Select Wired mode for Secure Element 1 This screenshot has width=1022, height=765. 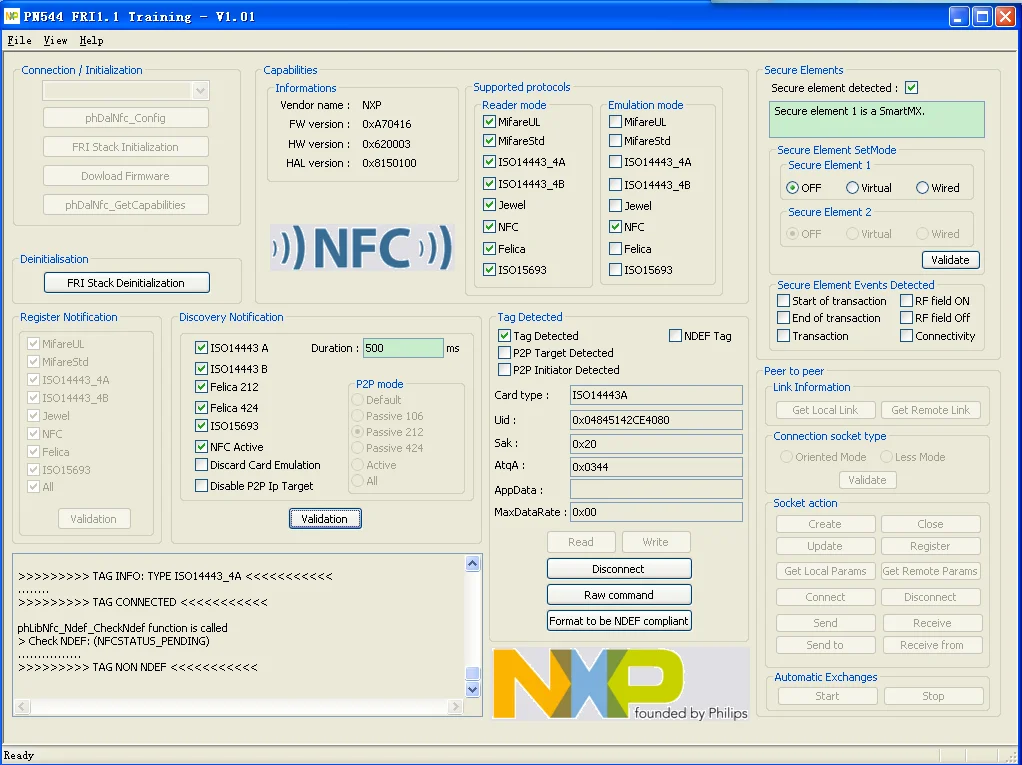[922, 188]
